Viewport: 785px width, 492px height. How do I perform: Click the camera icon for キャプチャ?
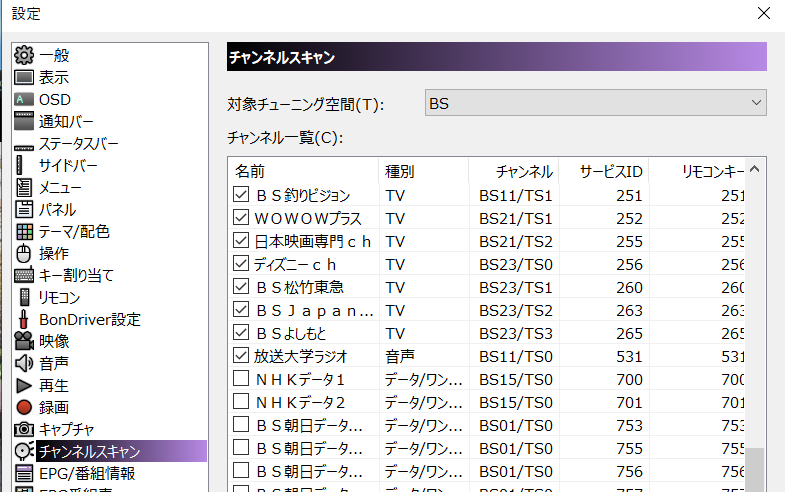click(24, 429)
